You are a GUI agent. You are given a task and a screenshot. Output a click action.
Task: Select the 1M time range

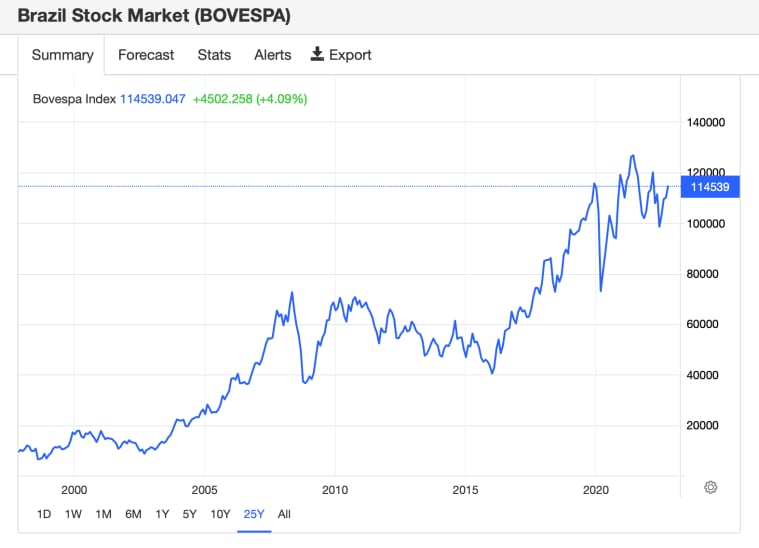coord(103,514)
